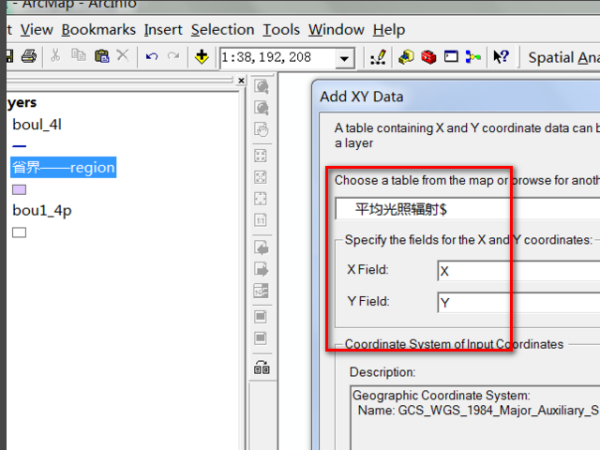
Task: Click inside the map scale box
Action: (x=277, y=58)
